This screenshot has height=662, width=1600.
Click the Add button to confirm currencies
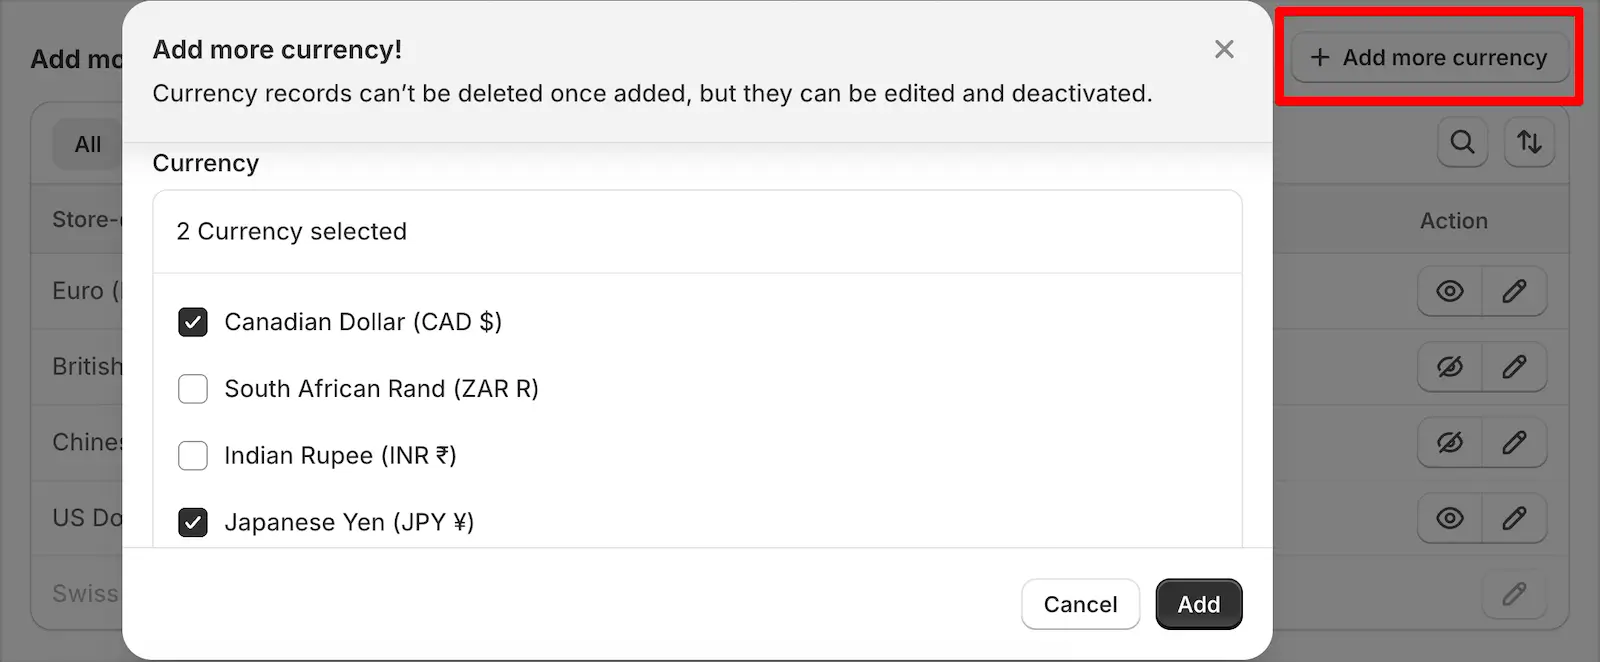coord(1198,604)
